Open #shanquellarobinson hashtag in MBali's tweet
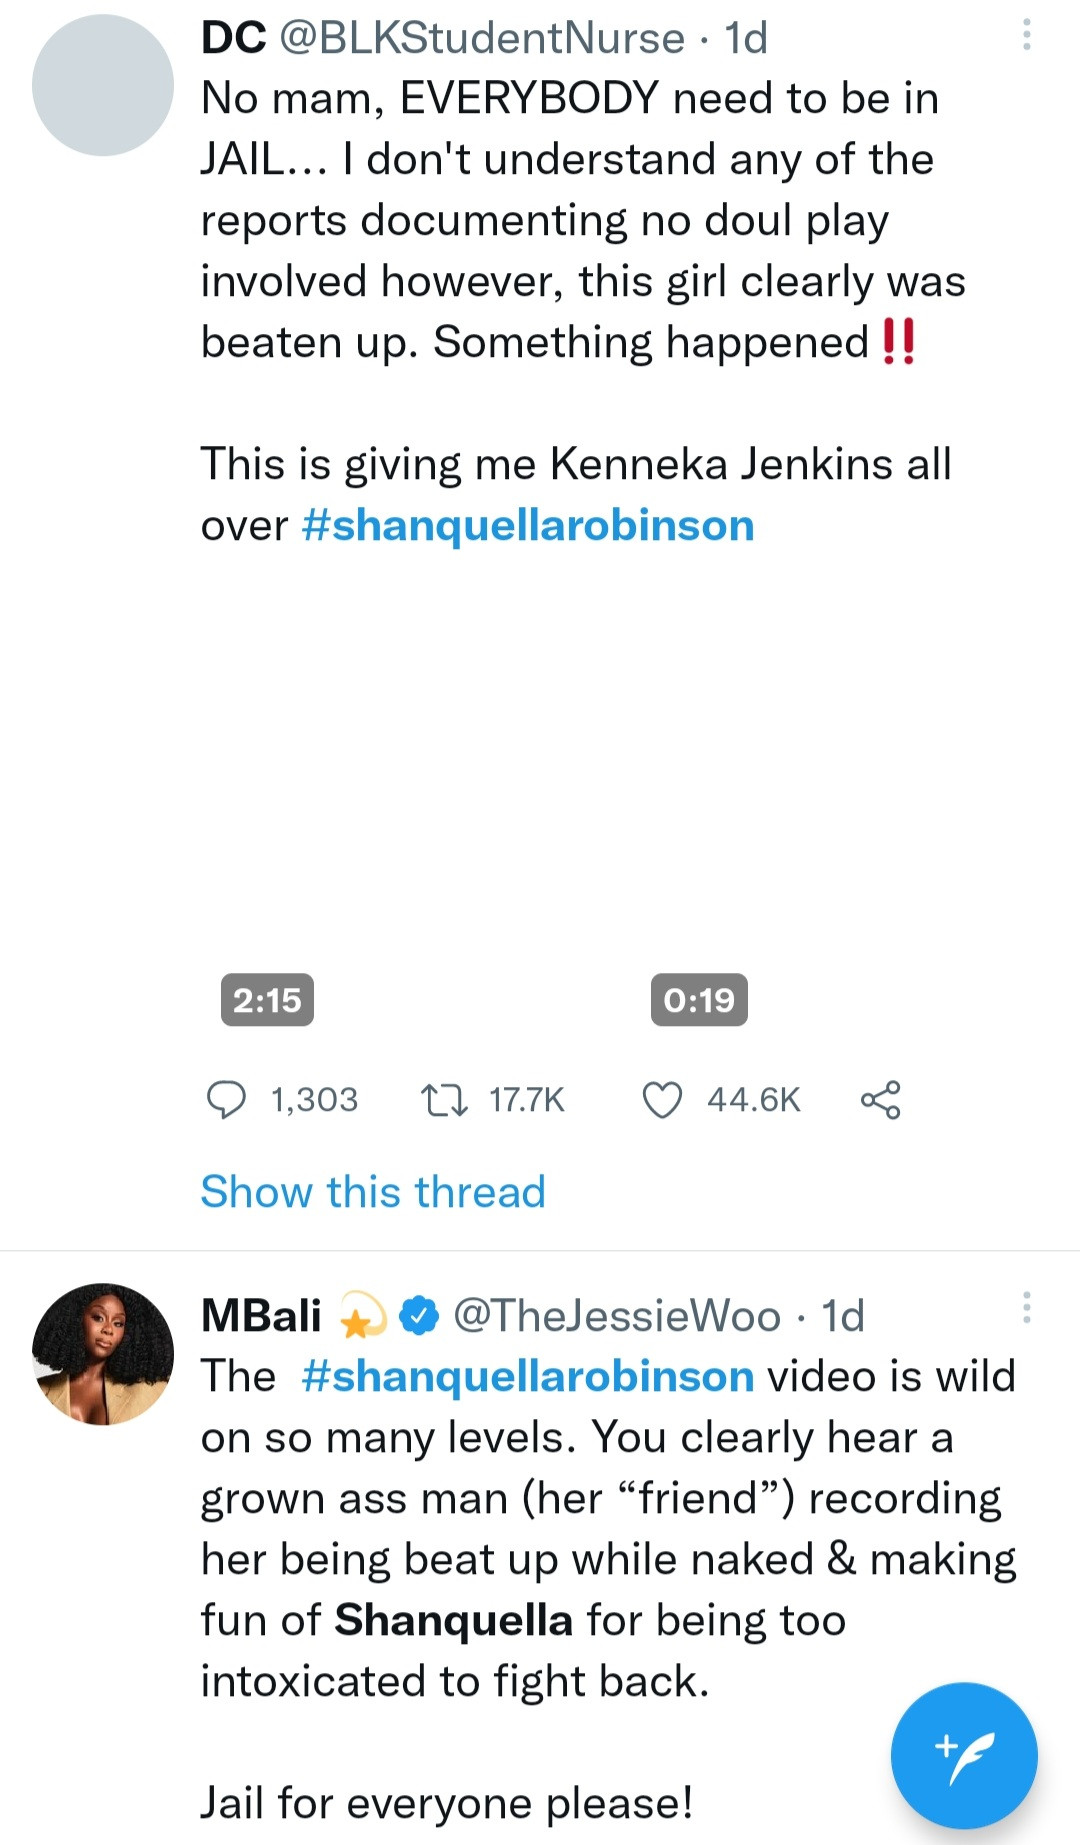 pos(528,1376)
